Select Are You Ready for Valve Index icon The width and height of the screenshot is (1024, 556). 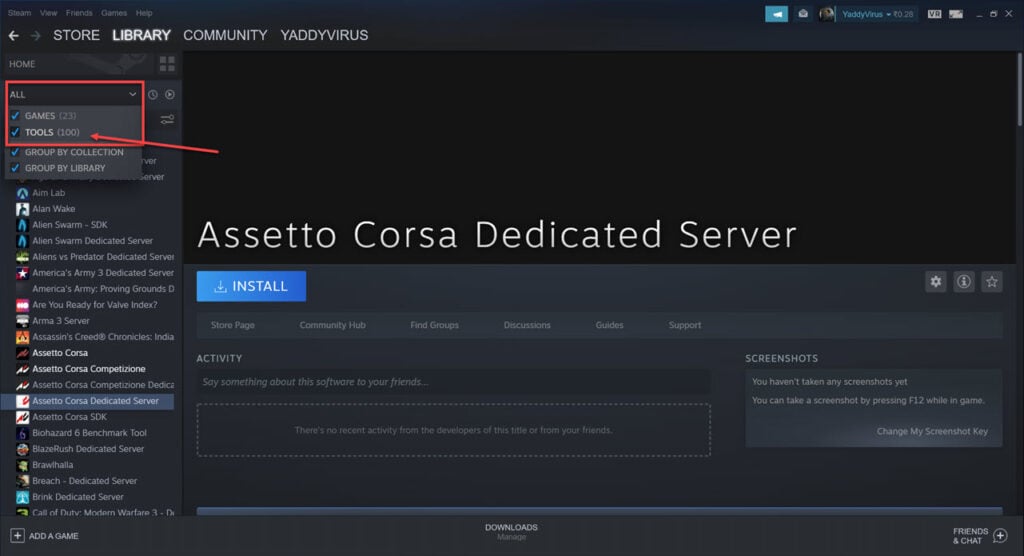pyautogui.click(x=22, y=305)
